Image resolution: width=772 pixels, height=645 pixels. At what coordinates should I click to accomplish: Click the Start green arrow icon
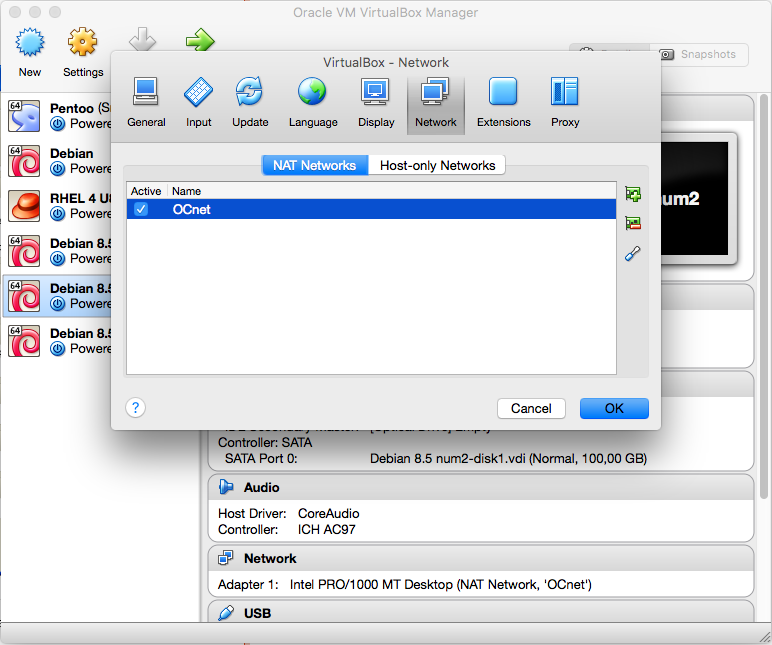[x=200, y=40]
